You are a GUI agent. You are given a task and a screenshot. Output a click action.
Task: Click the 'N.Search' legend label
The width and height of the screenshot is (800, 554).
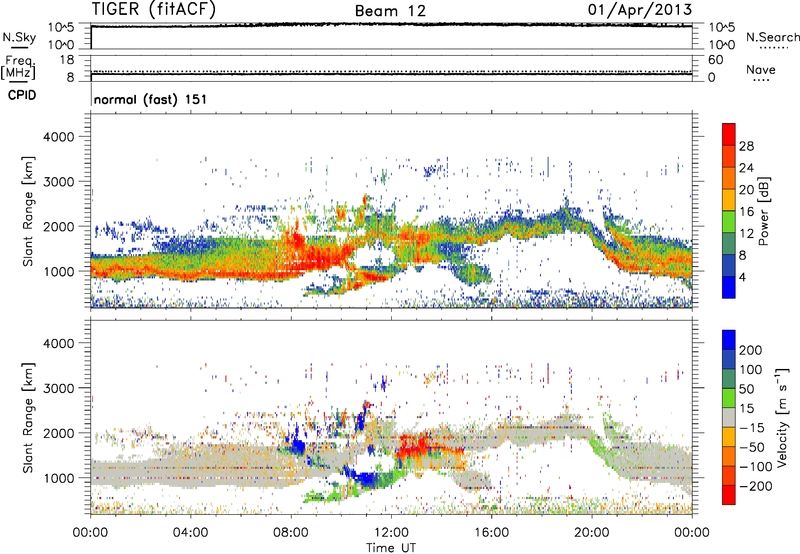pyautogui.click(x=772, y=37)
